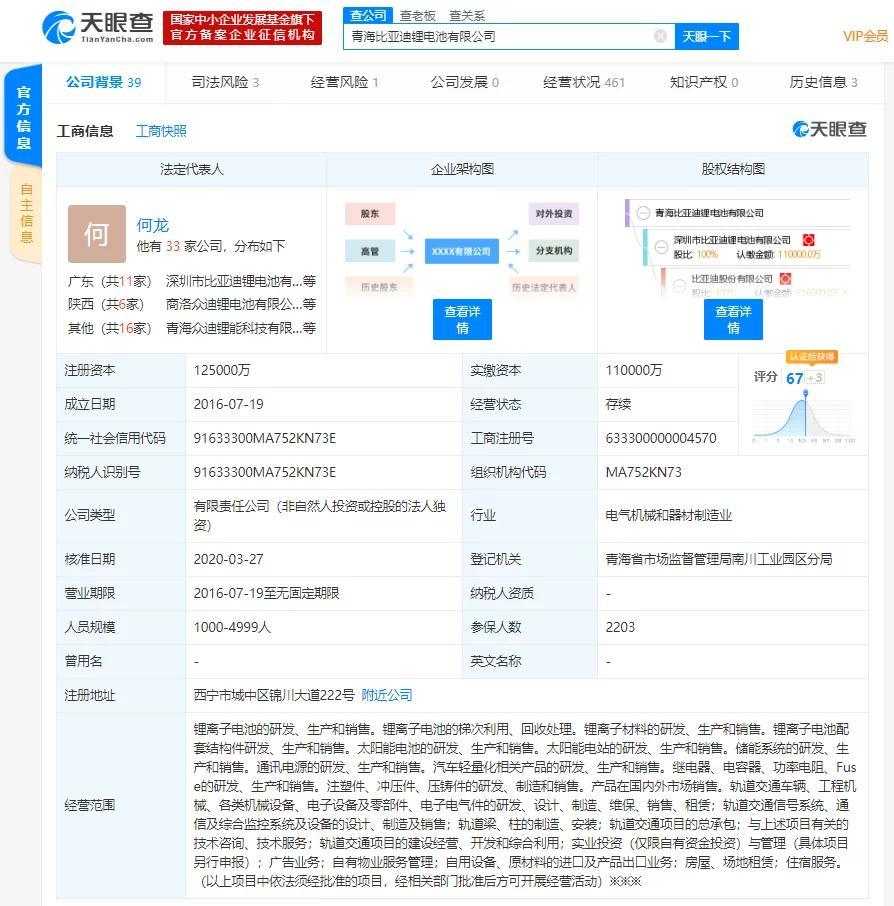Open 商洛众迪锂电池有限公...等 Shaanxi entry
894x906 pixels.
click(240, 305)
